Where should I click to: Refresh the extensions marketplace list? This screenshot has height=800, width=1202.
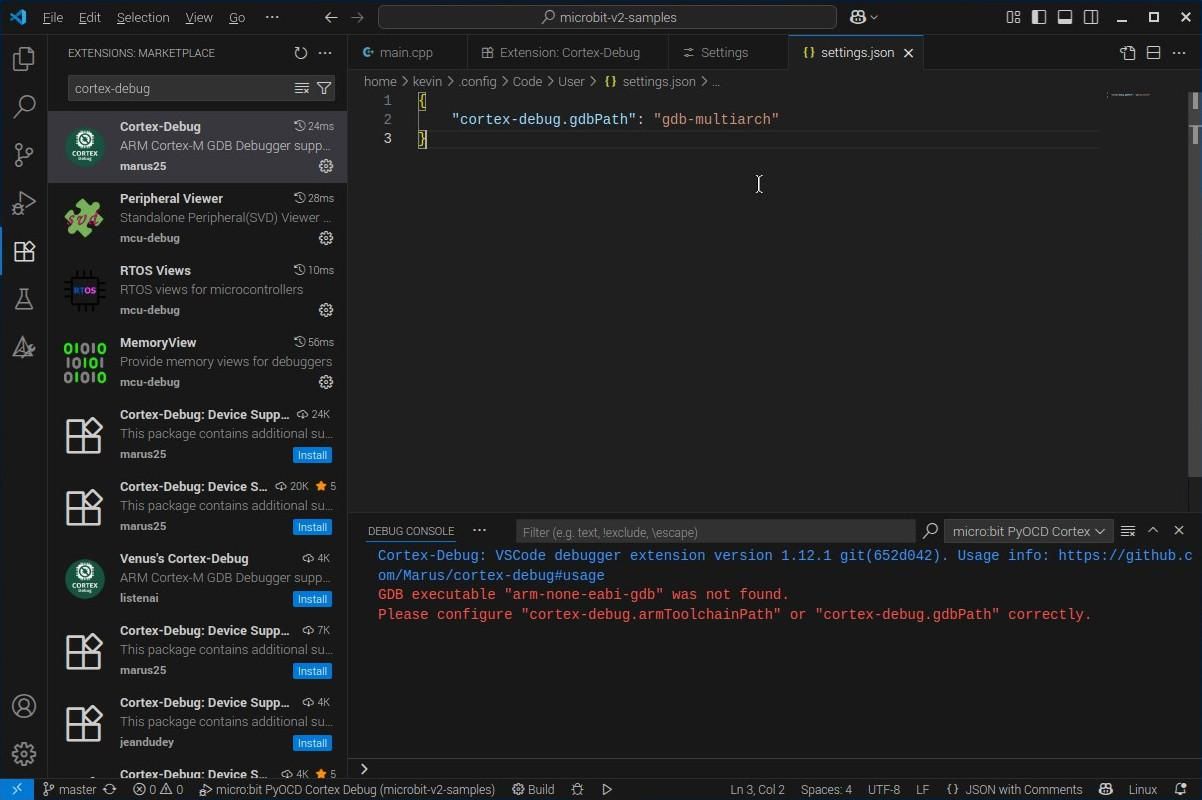click(300, 53)
